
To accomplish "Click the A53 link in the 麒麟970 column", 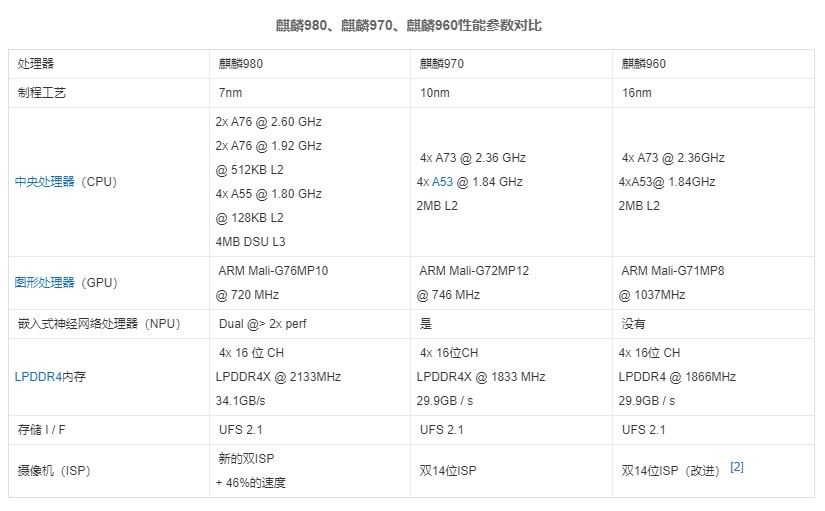I will point(442,182).
